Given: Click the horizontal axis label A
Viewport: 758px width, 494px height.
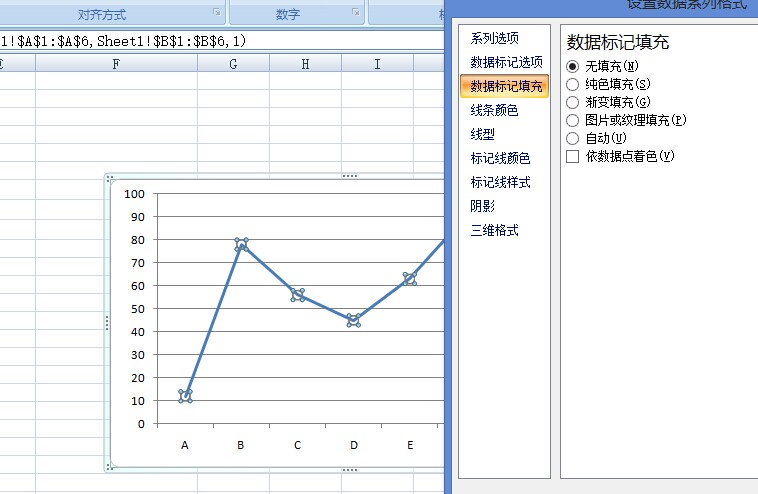Looking at the screenshot, I should pyautogui.click(x=185, y=445).
